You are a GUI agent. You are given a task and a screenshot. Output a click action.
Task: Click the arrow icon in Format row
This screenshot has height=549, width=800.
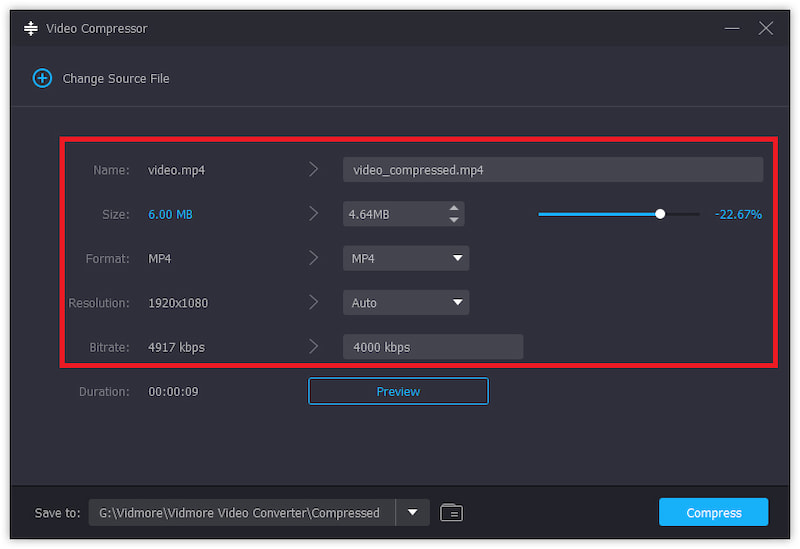(313, 258)
